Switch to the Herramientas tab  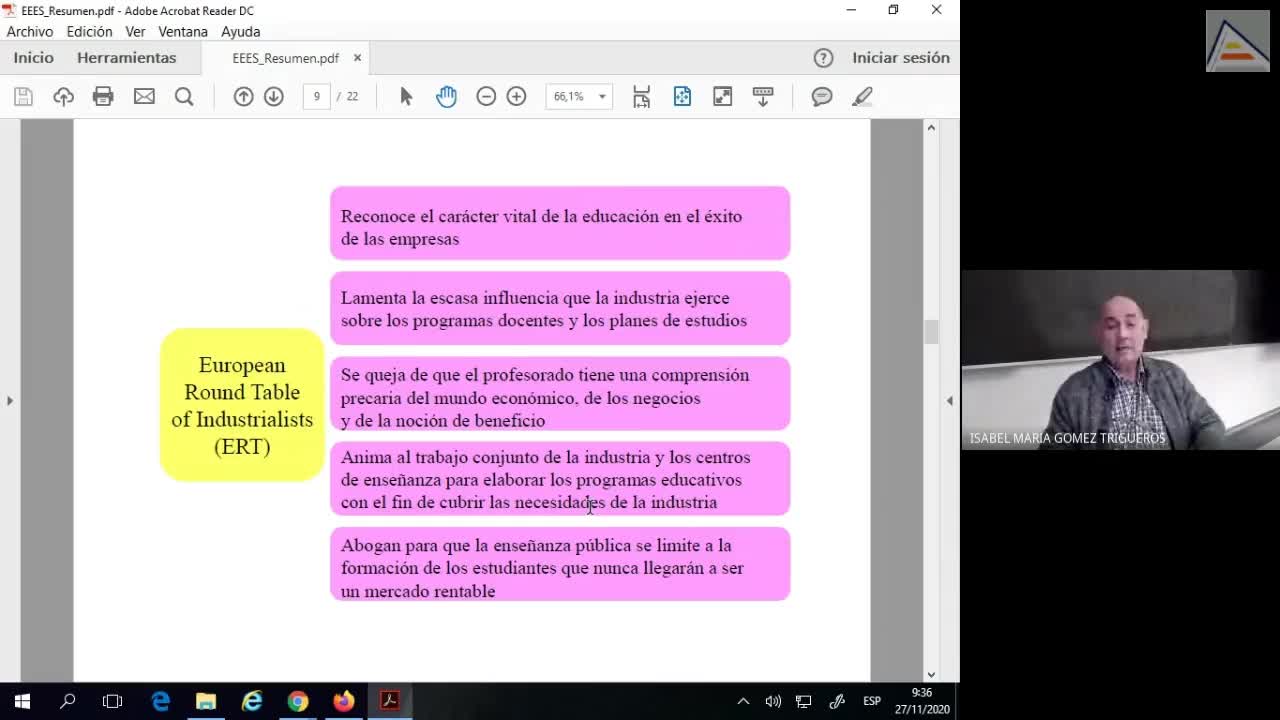coord(126,58)
